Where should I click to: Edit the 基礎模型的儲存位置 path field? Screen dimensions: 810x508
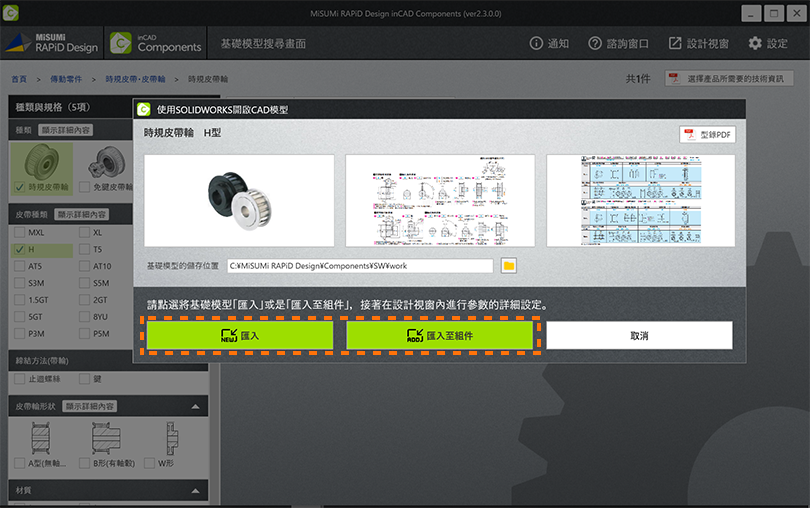[x=360, y=266]
